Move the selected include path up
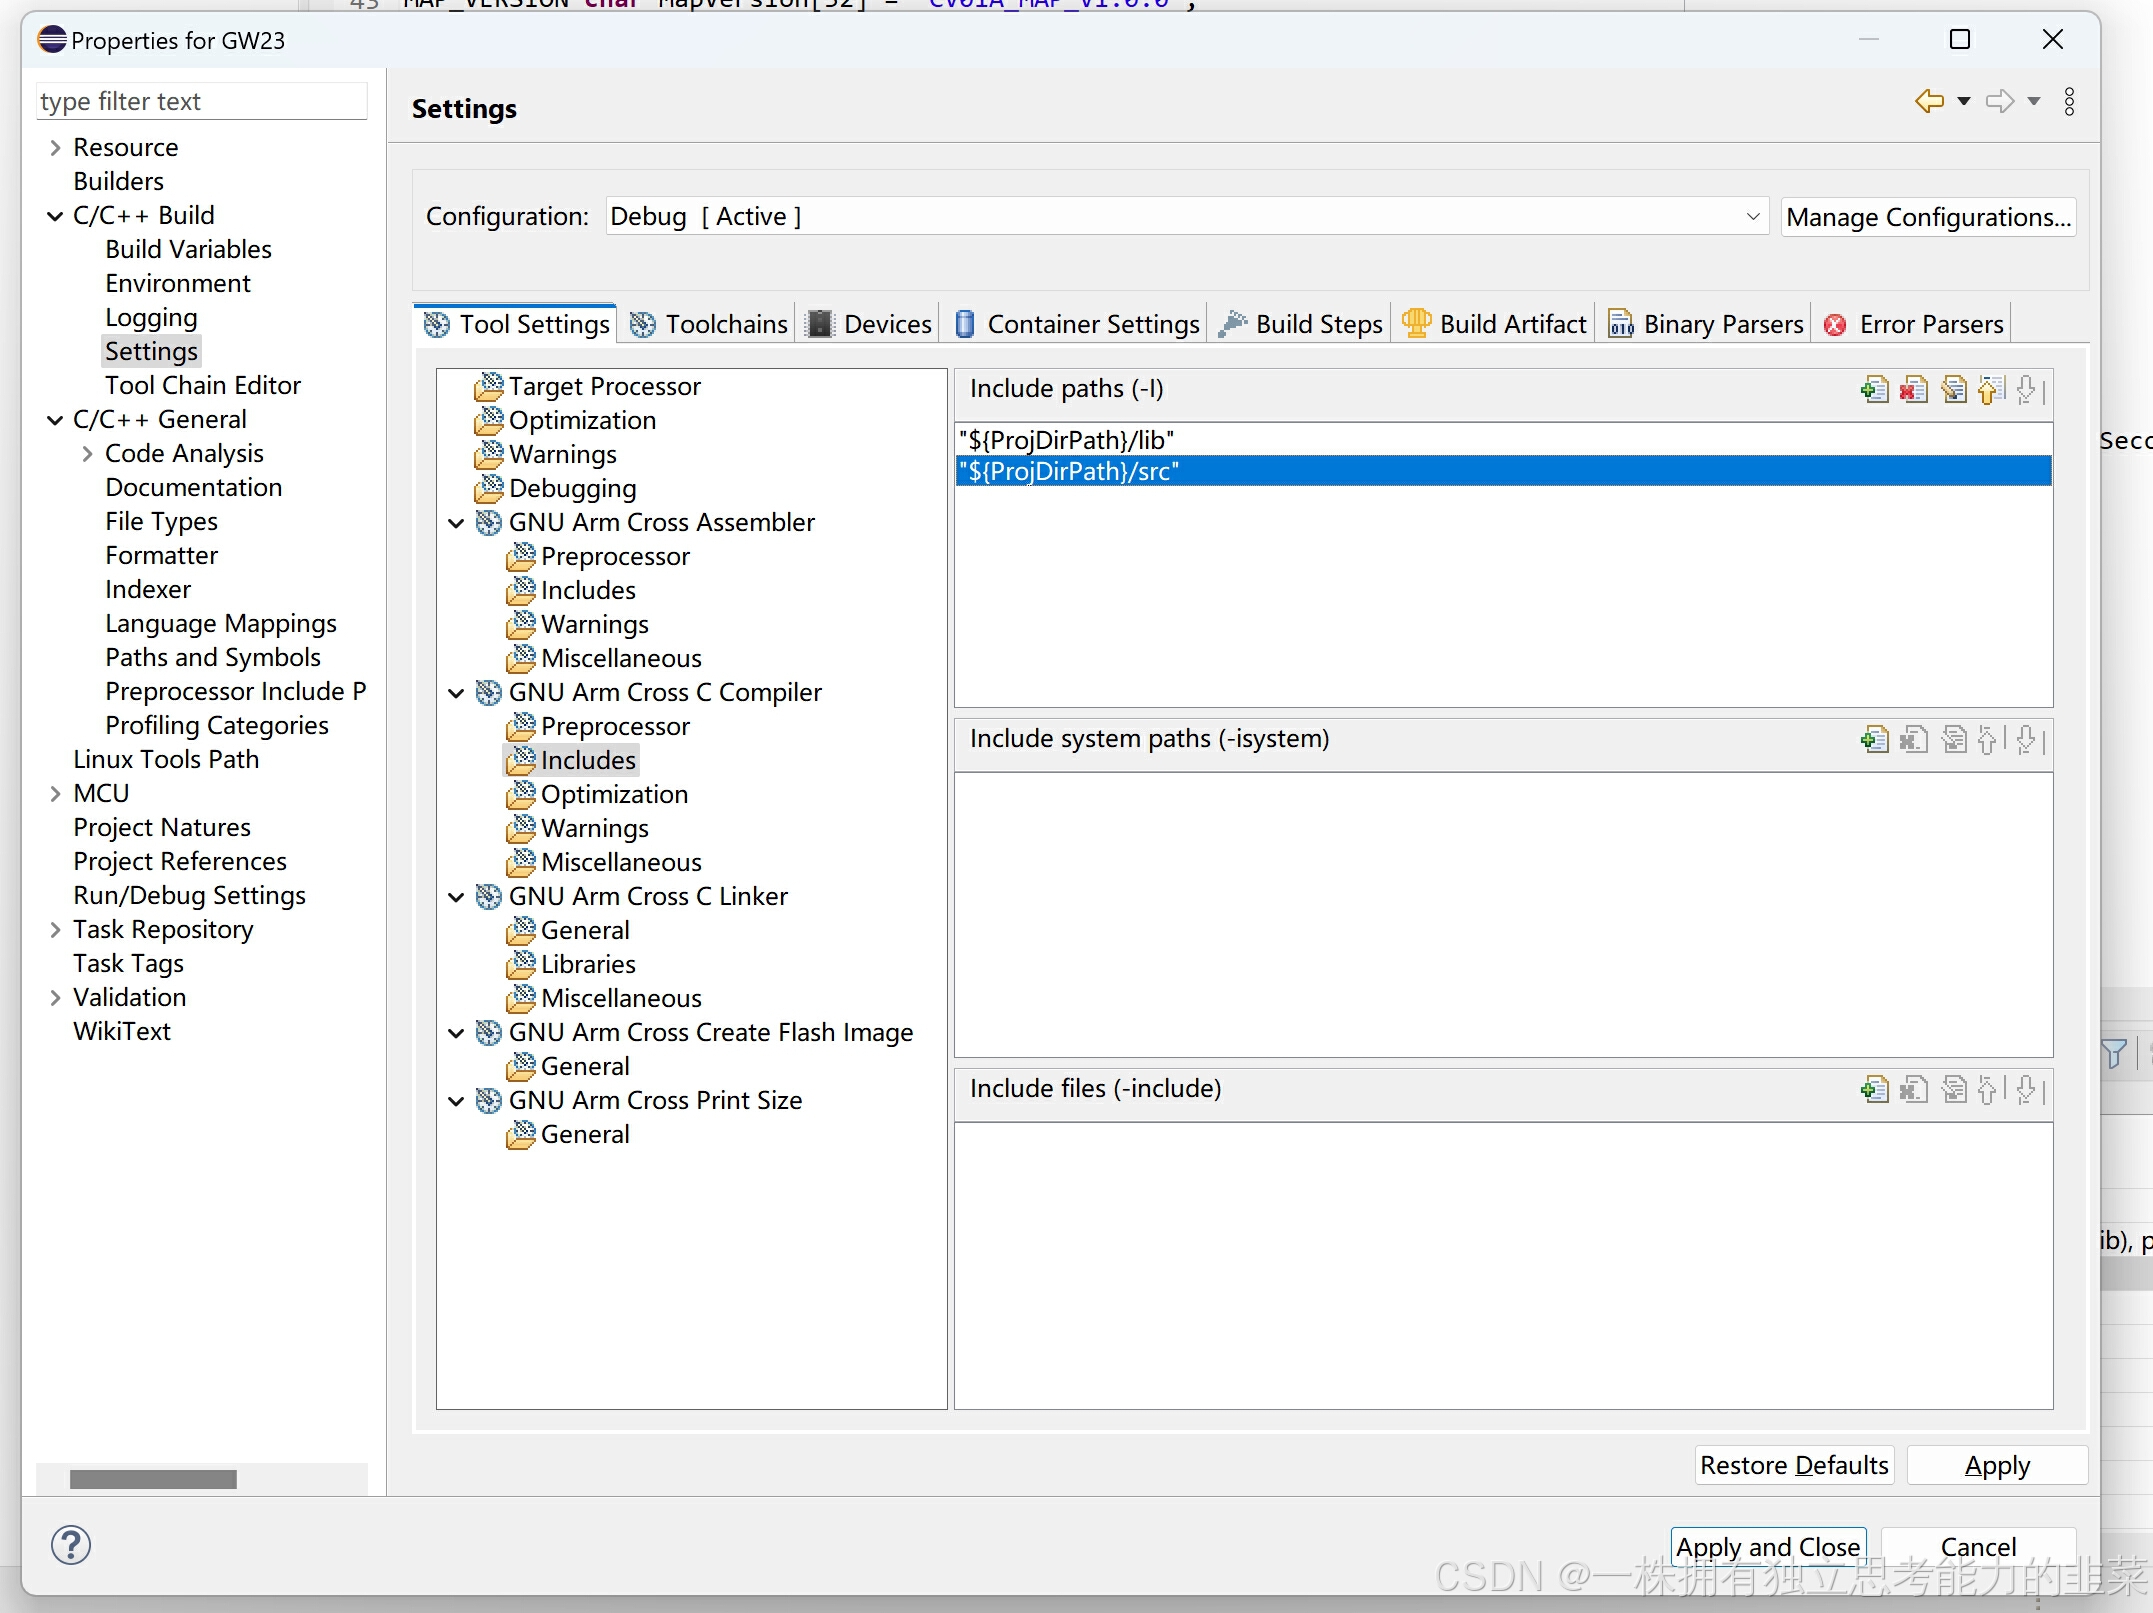Viewport: 2153px width, 1613px height. (1990, 390)
